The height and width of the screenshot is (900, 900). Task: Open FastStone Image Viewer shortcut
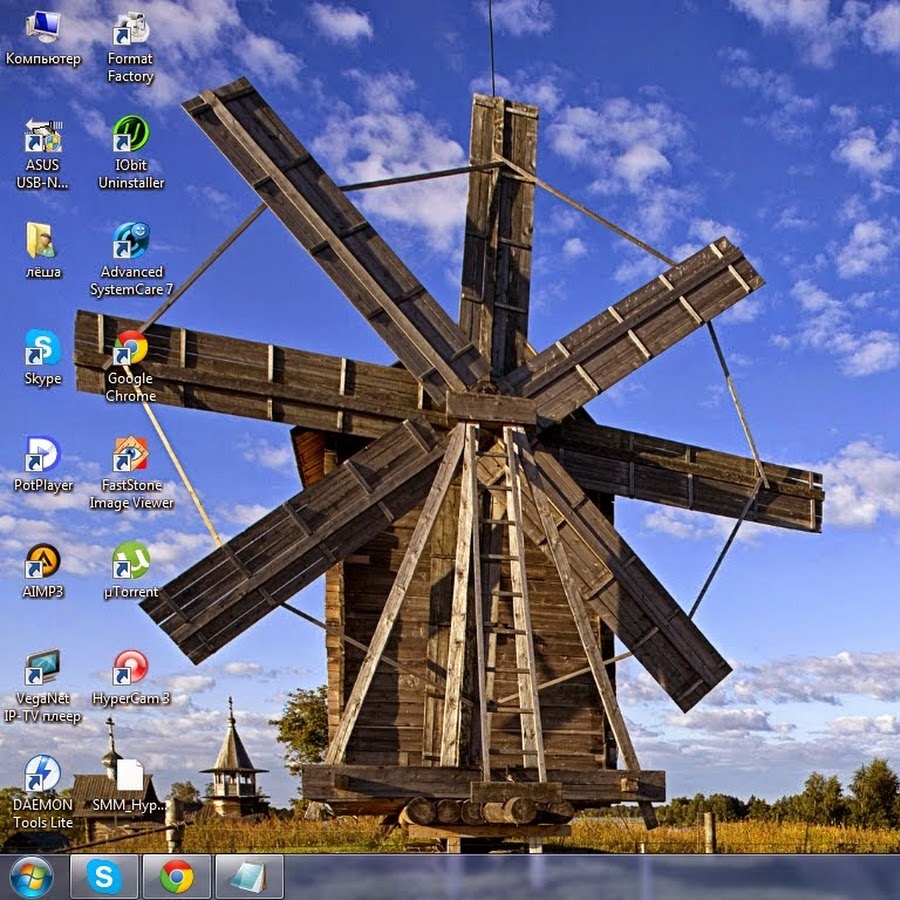(130, 455)
